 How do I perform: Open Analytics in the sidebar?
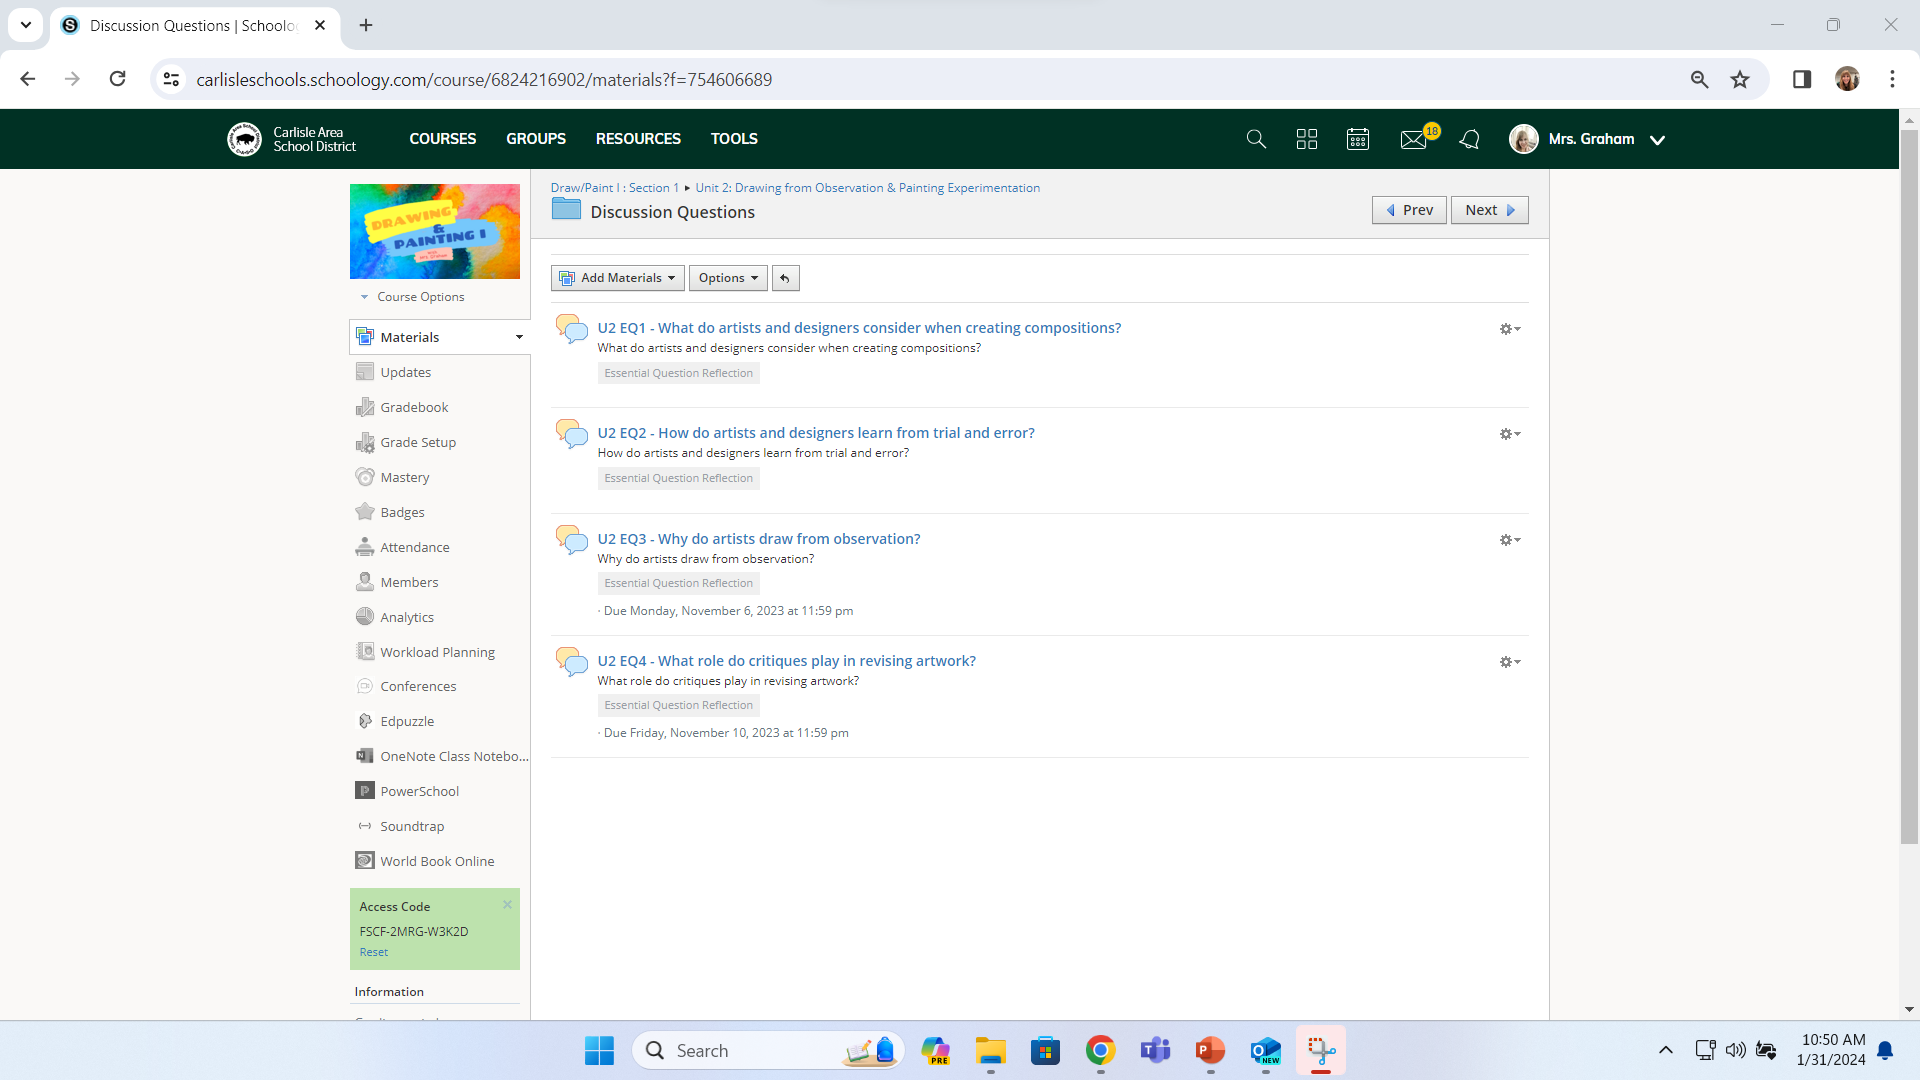(406, 617)
